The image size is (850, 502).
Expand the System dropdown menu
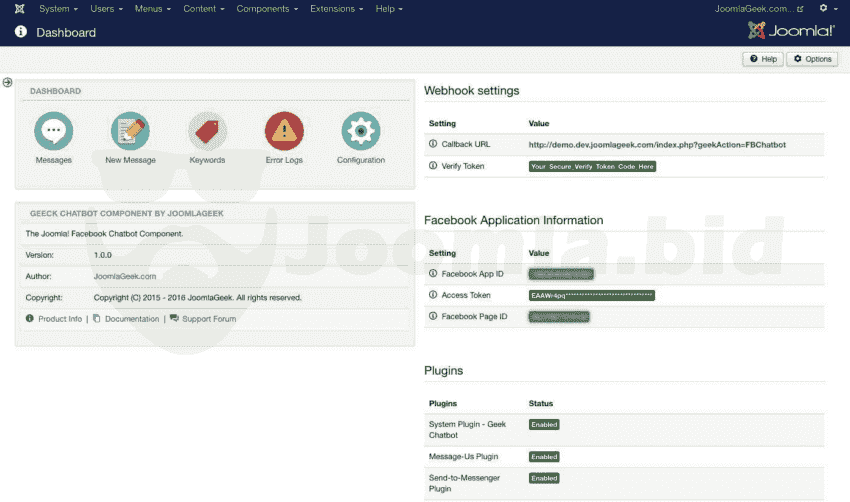click(x=58, y=9)
